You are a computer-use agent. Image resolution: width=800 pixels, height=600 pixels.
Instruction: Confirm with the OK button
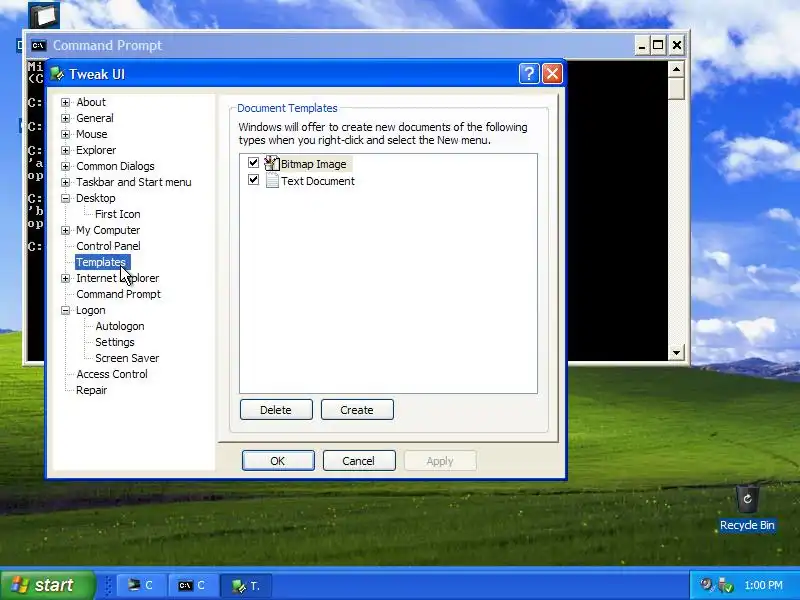[278, 461]
